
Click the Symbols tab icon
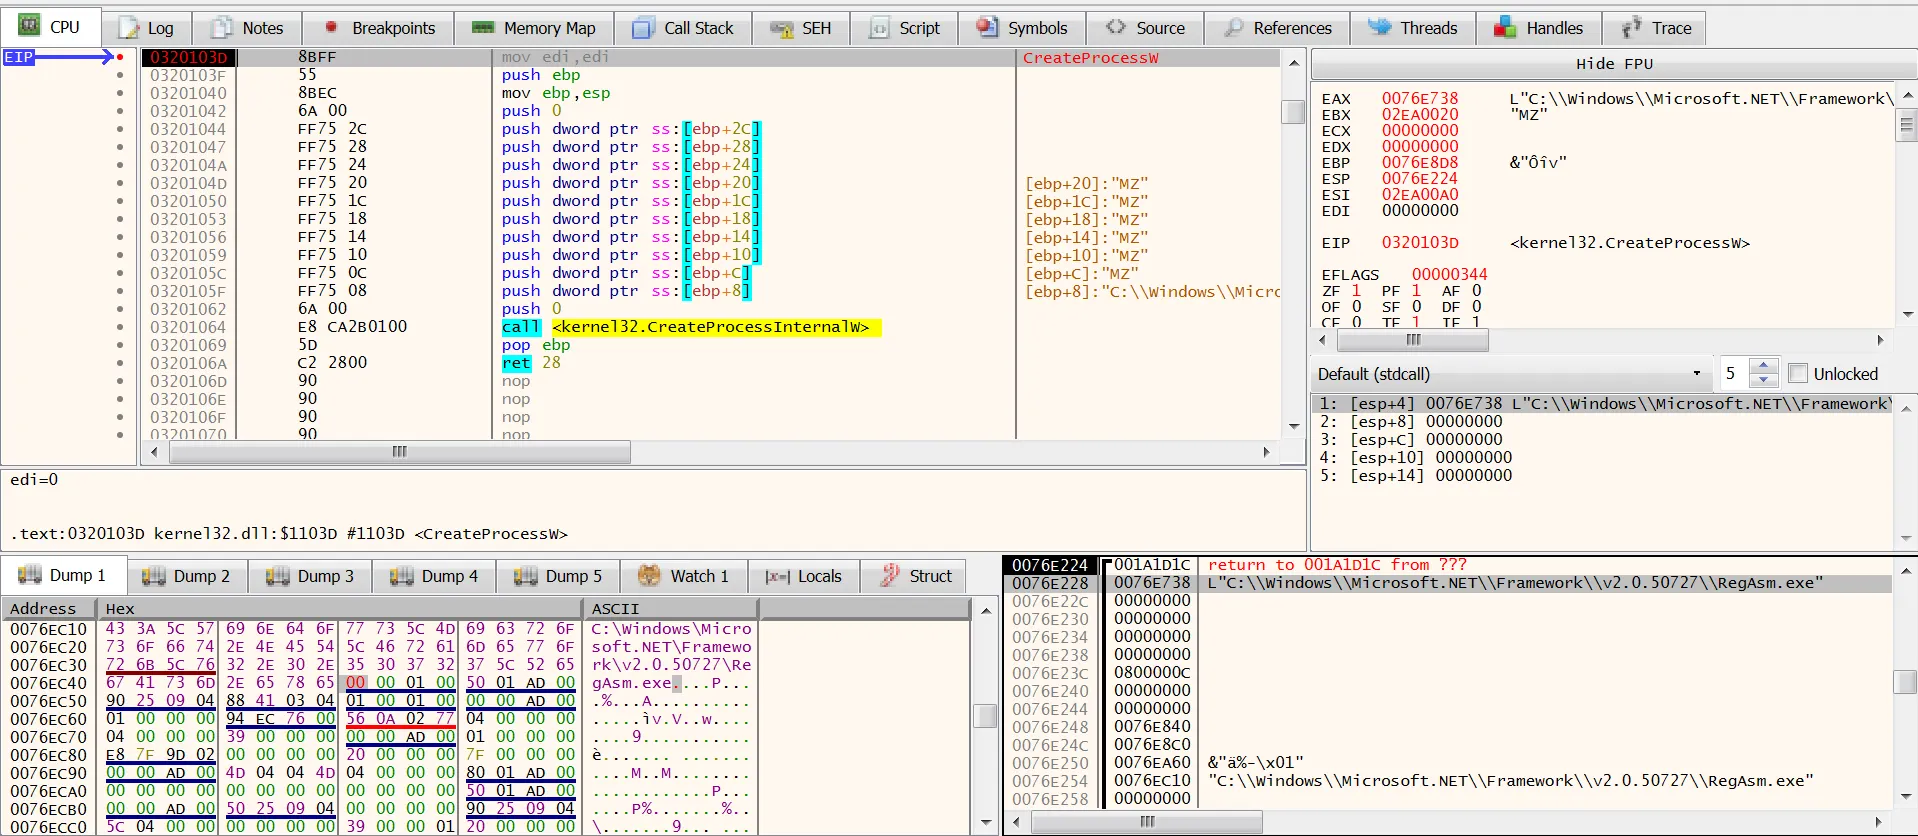[x=987, y=27]
